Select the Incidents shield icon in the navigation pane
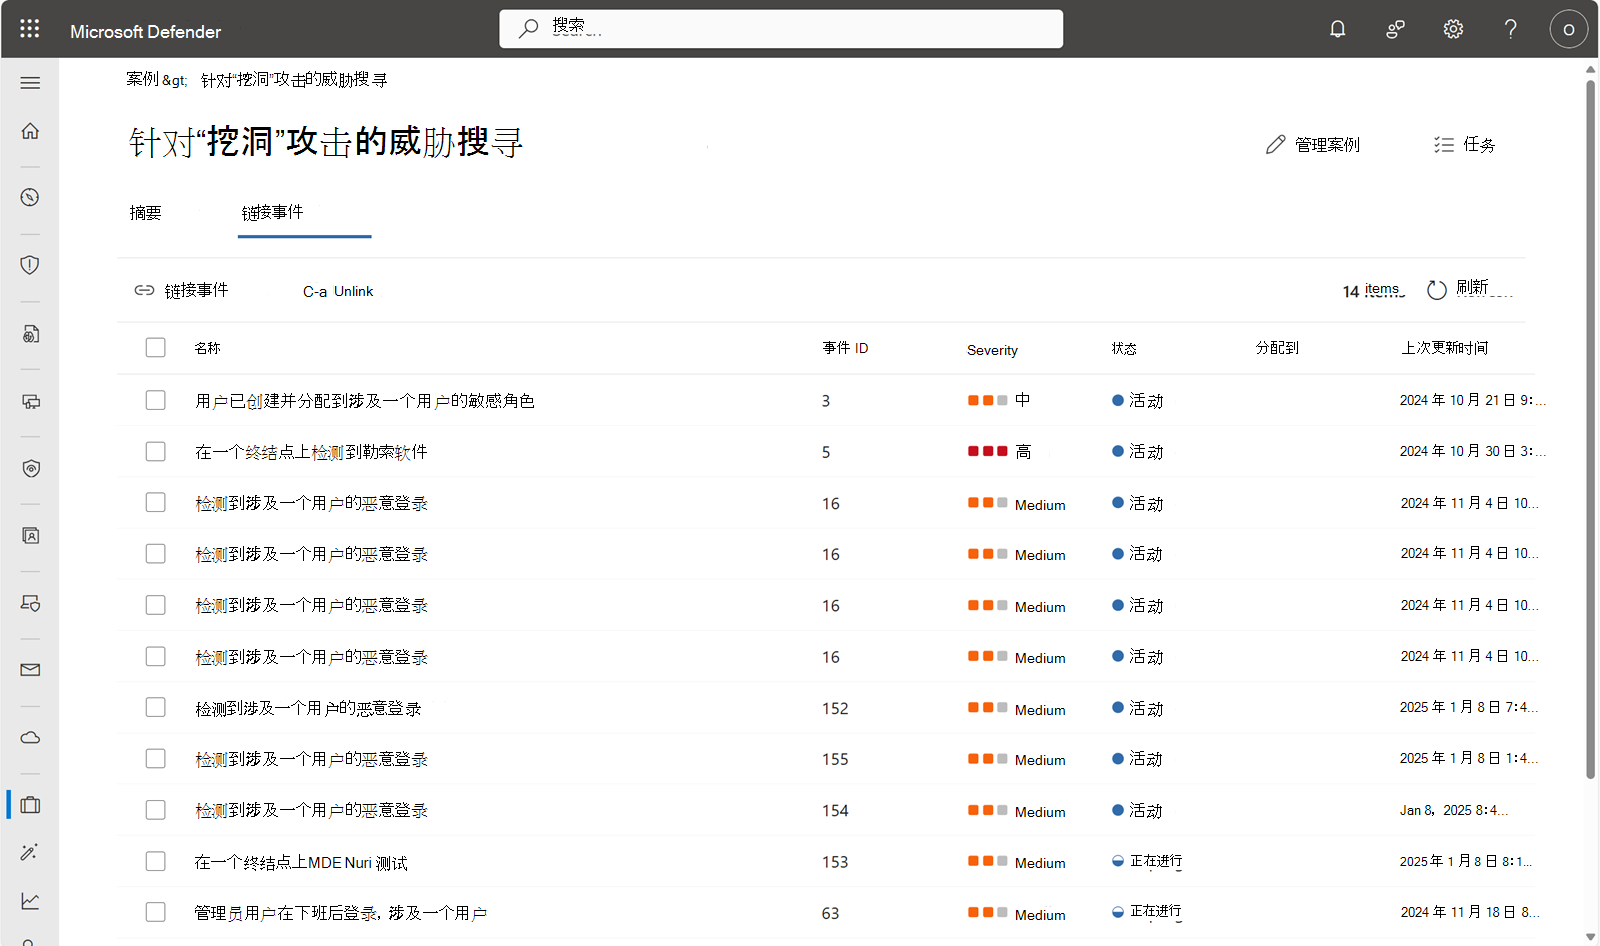Screen dimensions: 1600x946 (30, 265)
